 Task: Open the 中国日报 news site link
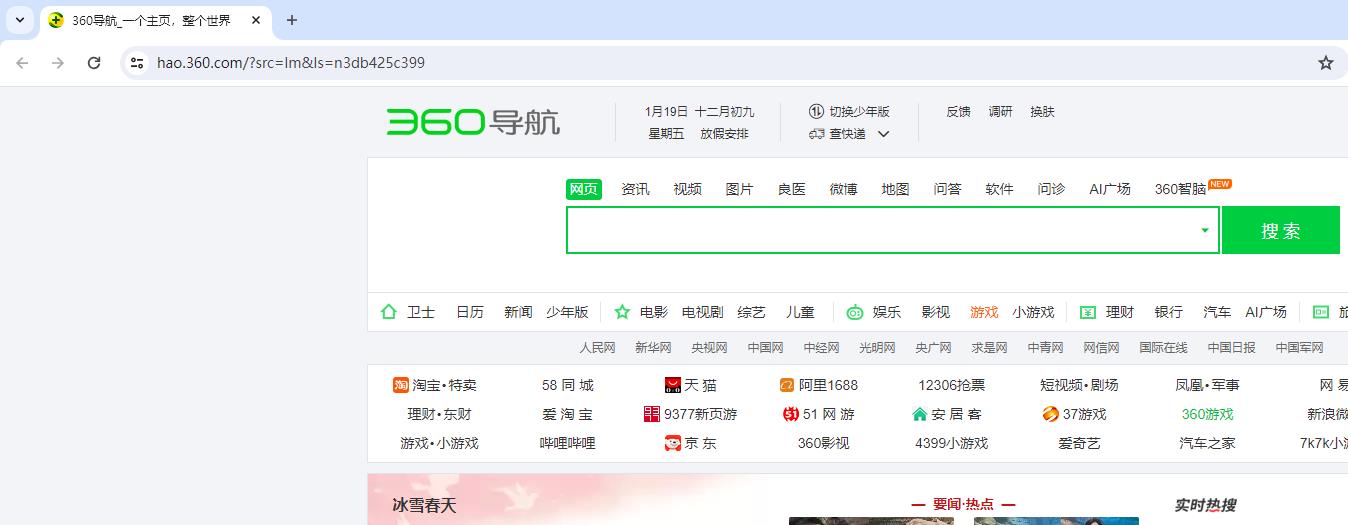click(1231, 348)
